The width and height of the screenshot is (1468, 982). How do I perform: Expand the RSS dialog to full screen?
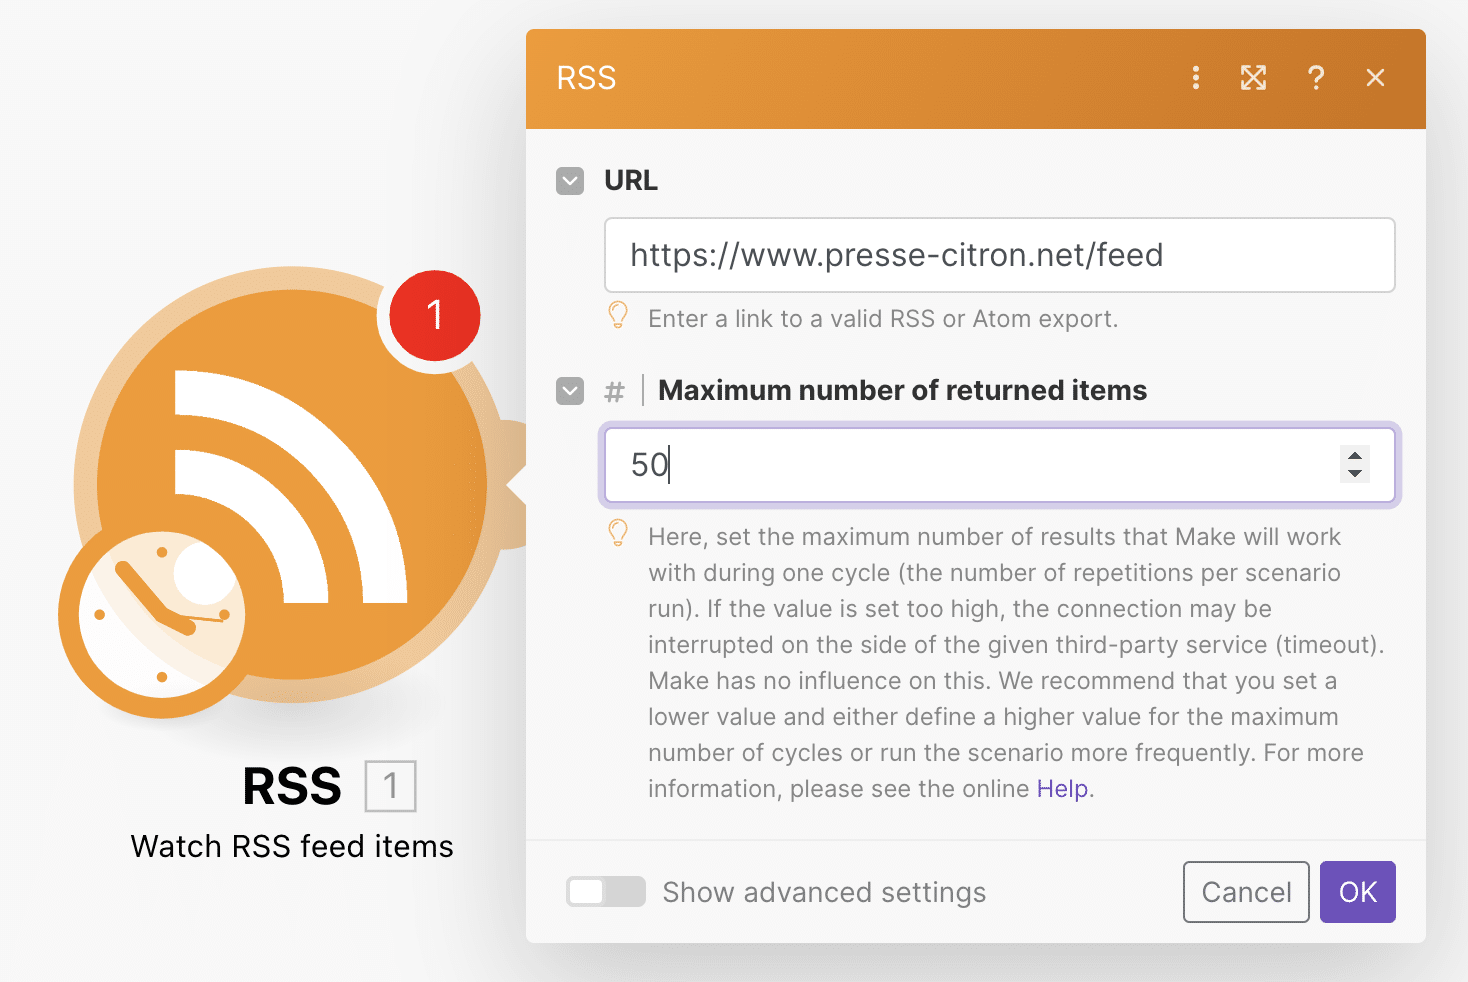[1254, 78]
